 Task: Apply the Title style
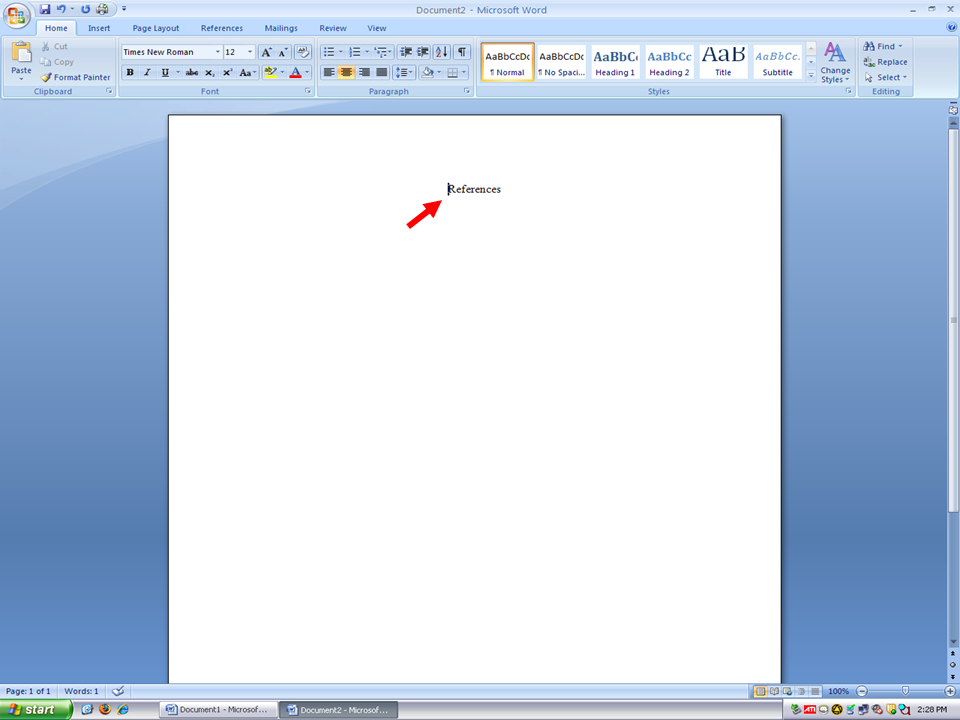[723, 62]
